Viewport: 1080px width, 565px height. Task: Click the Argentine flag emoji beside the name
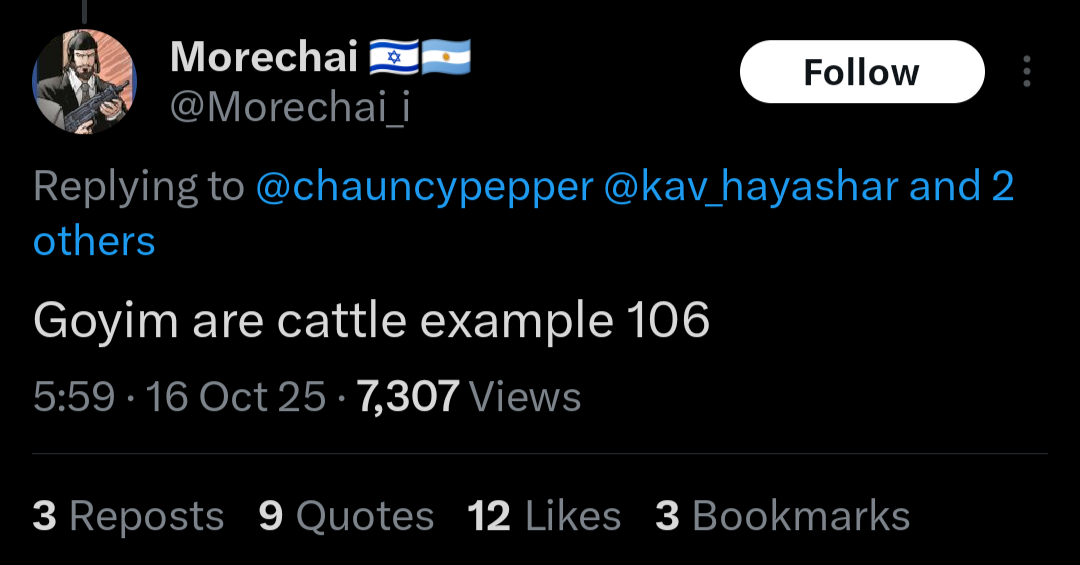click(x=446, y=56)
